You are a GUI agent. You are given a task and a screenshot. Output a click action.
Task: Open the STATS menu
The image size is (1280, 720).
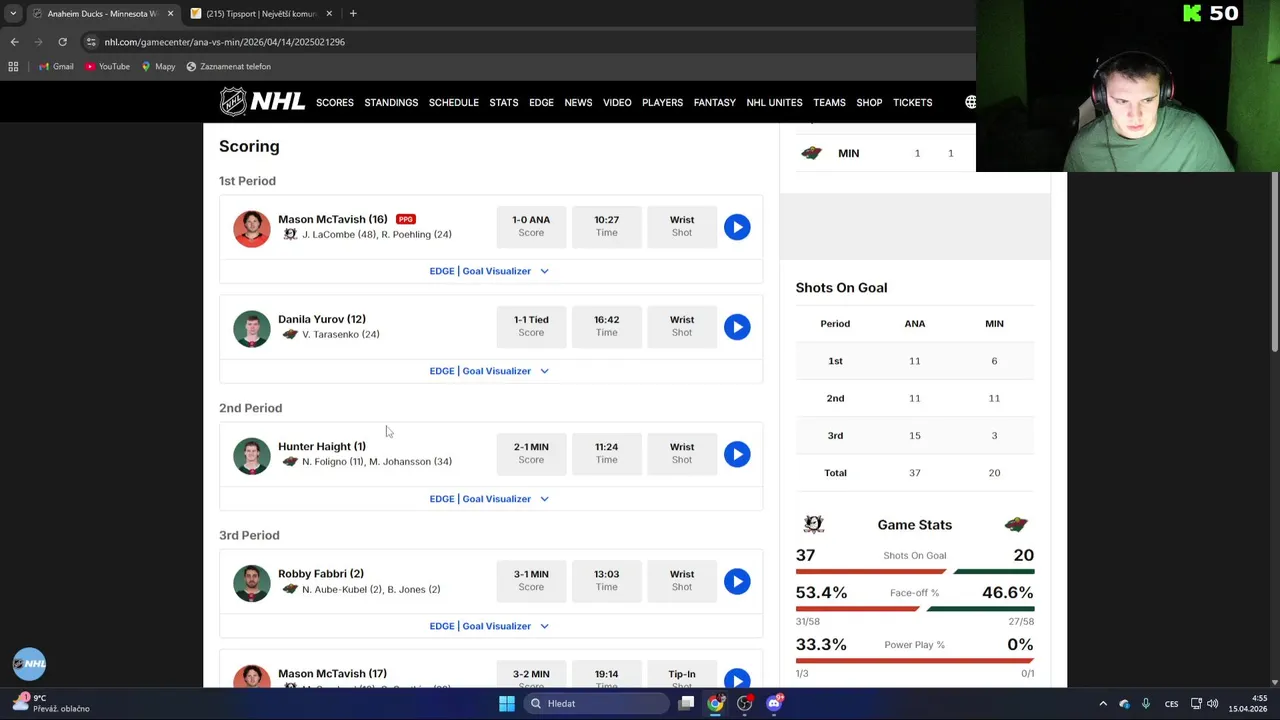click(x=504, y=102)
